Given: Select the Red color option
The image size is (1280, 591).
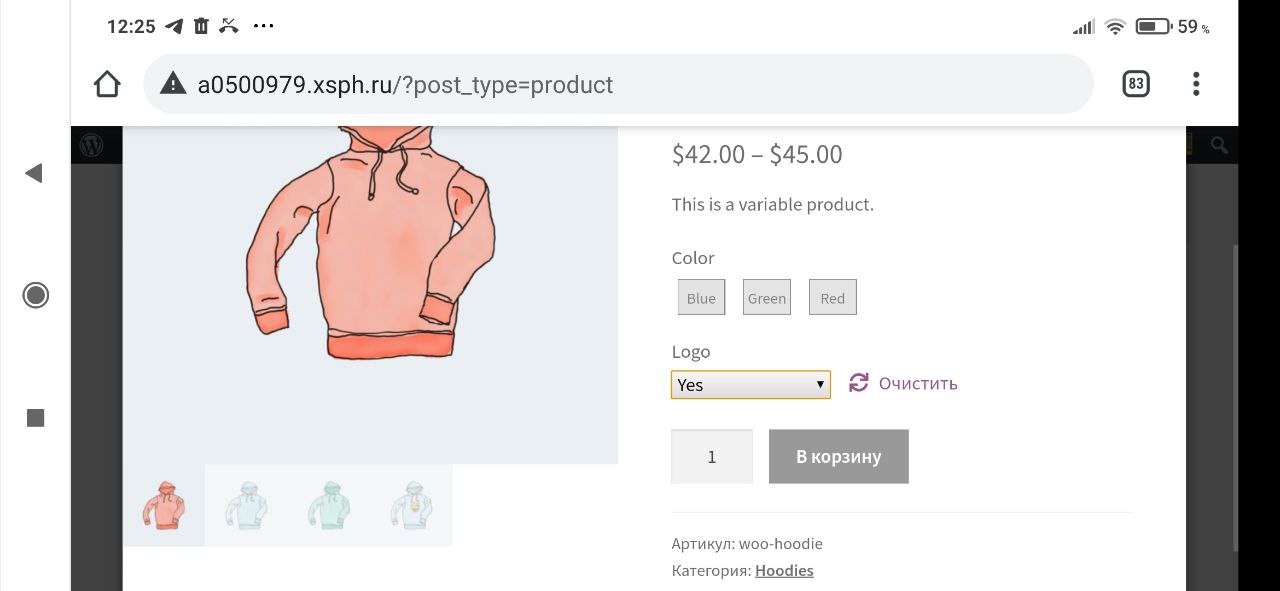Looking at the screenshot, I should pyautogui.click(x=832, y=298).
